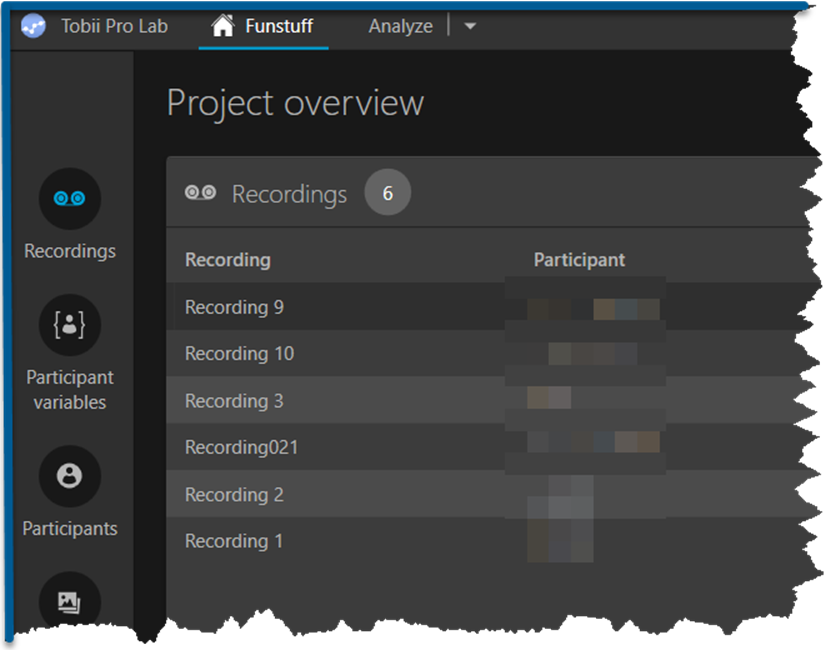Select the Recording 9 row
The width and height of the screenshot is (831, 650).
234,308
